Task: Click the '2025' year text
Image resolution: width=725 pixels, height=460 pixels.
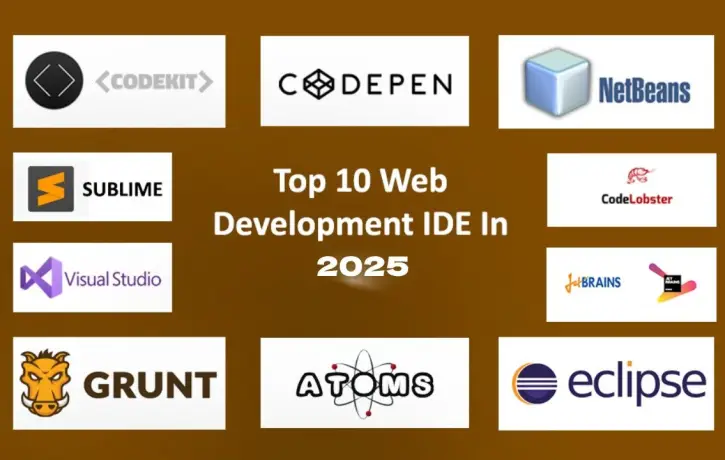Action: click(x=363, y=267)
